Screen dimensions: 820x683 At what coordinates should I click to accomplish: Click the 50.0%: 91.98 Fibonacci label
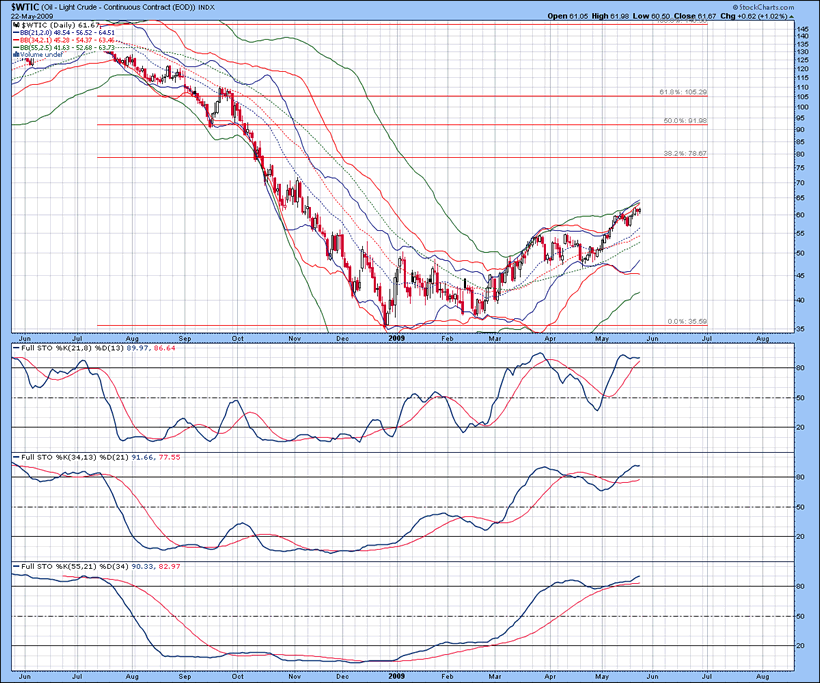coord(685,121)
